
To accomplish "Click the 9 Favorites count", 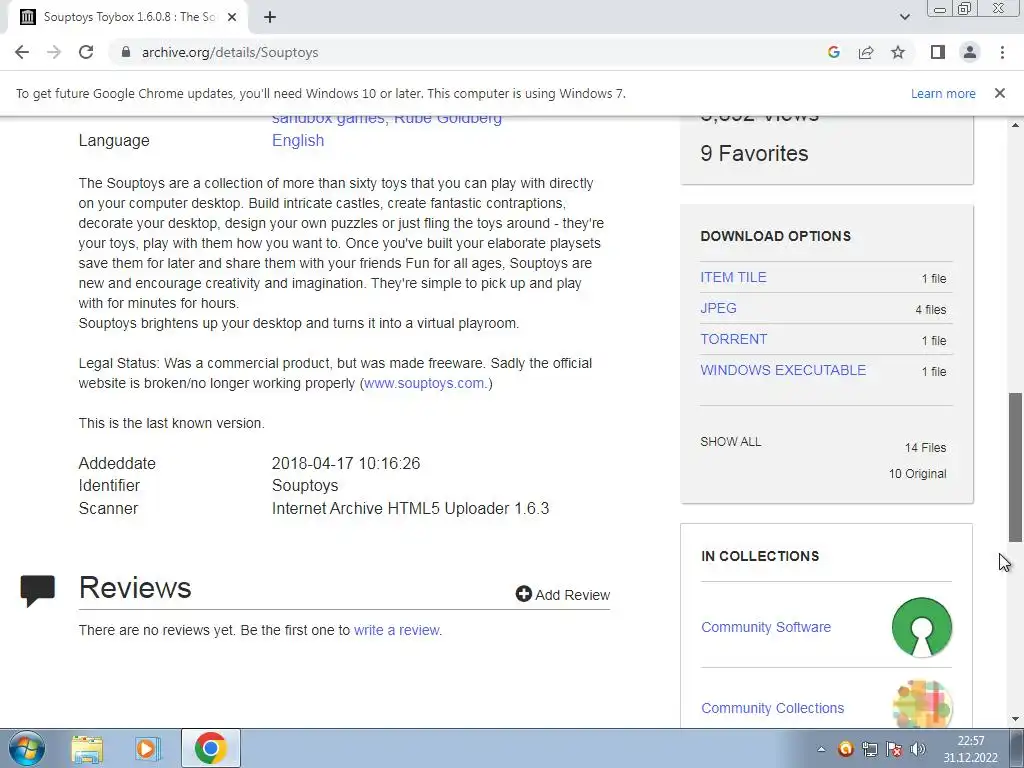I will tap(754, 153).
